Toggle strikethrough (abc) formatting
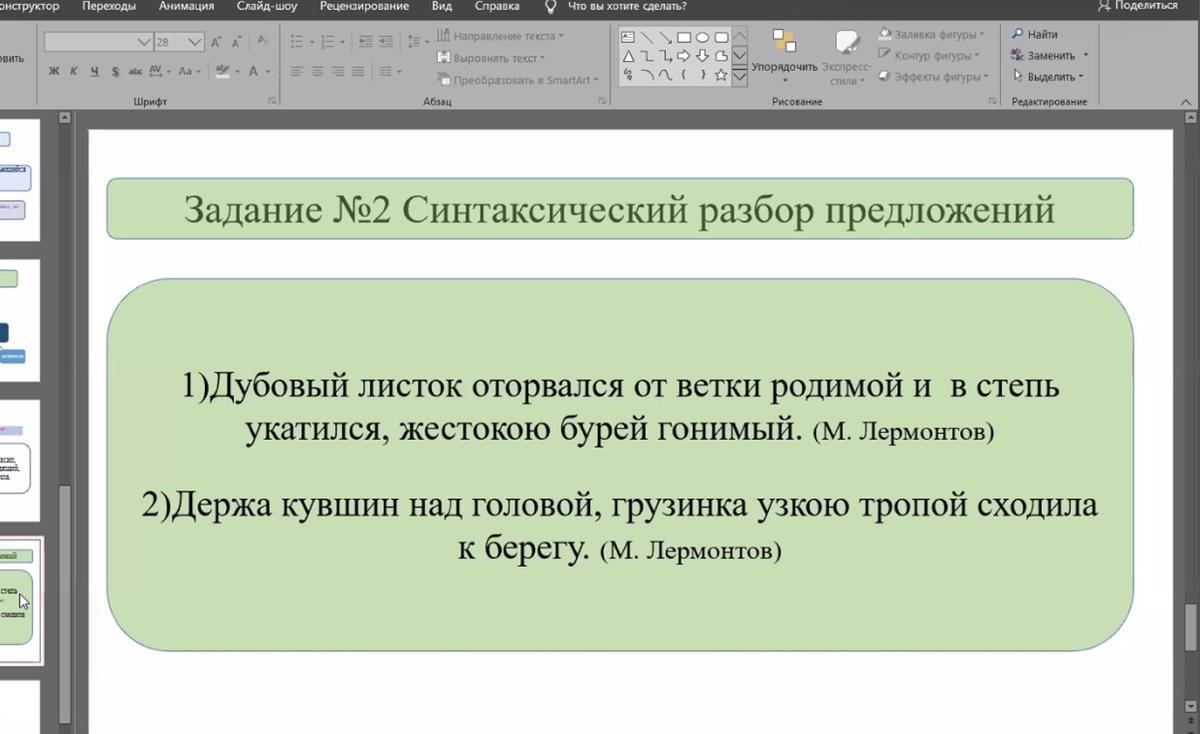This screenshot has width=1200, height=734. [135, 72]
